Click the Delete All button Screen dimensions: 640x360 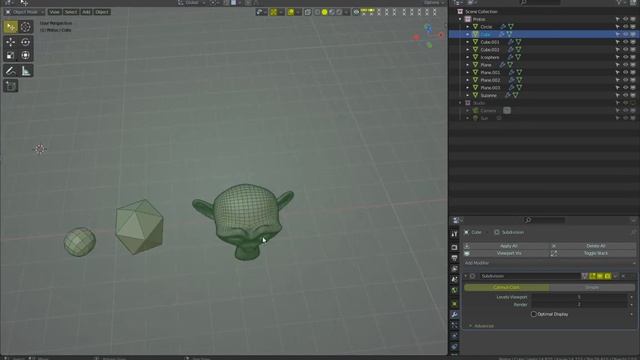(593, 246)
